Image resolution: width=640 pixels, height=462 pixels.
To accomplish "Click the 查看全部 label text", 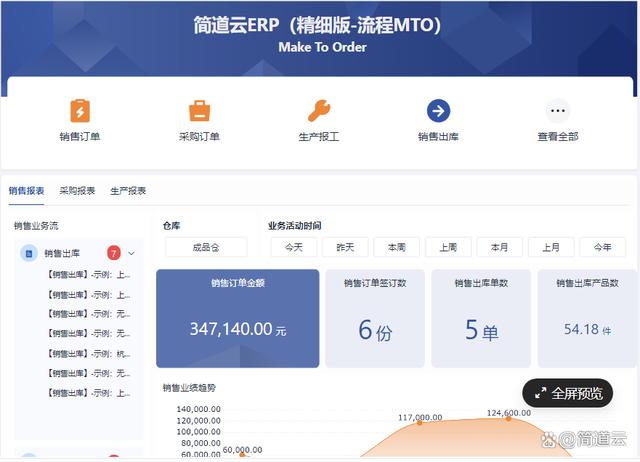I will (x=558, y=136).
